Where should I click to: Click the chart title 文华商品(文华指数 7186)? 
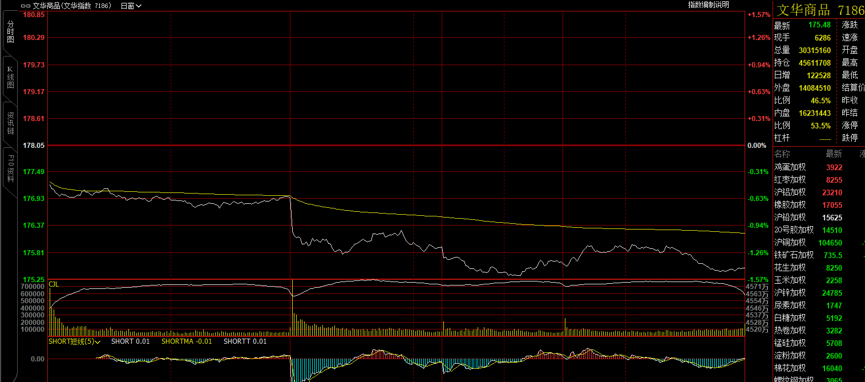(x=73, y=6)
